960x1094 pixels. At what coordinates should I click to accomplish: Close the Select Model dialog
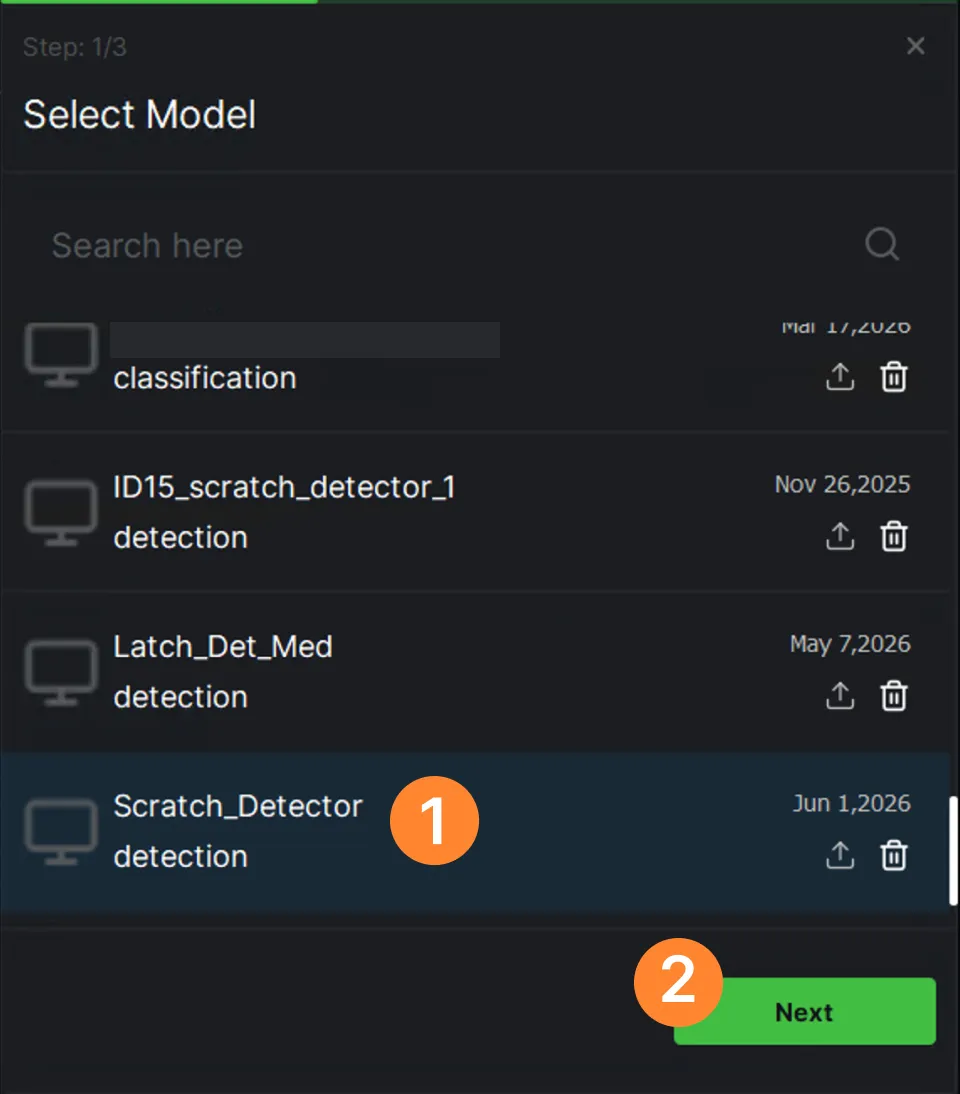click(x=915, y=46)
